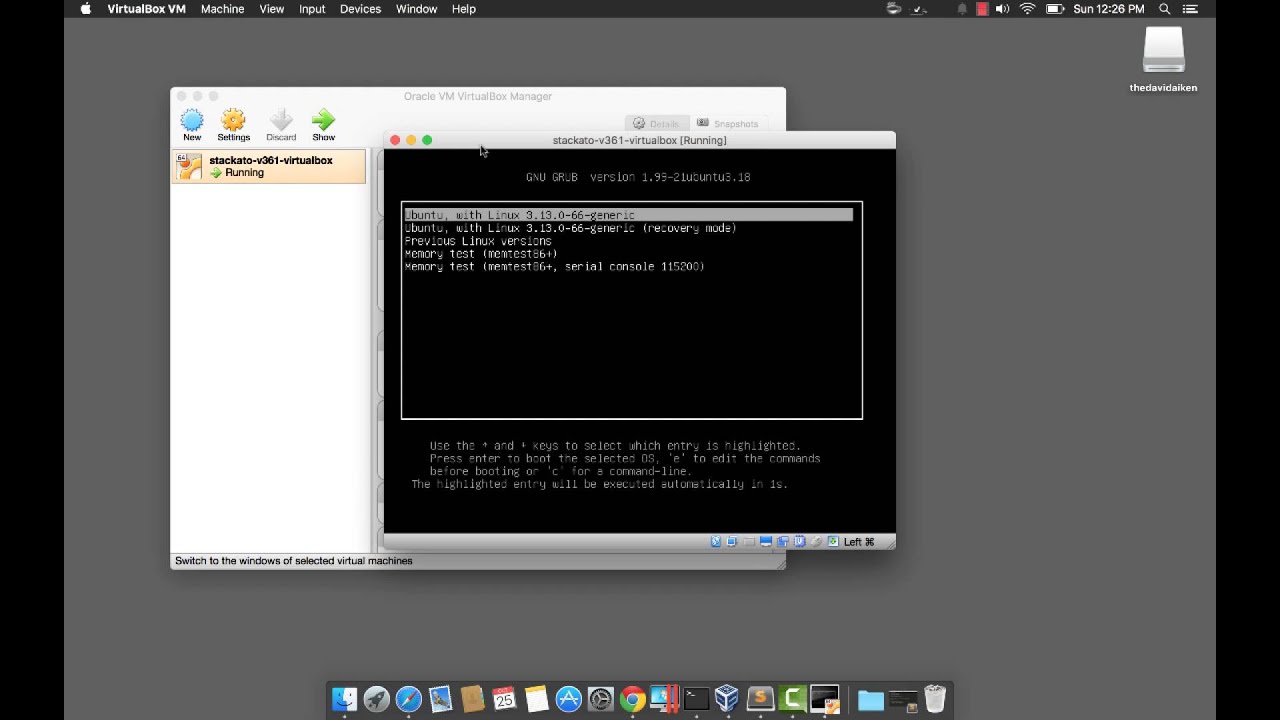Open thedavidaiken drive on the desktop

1163,58
